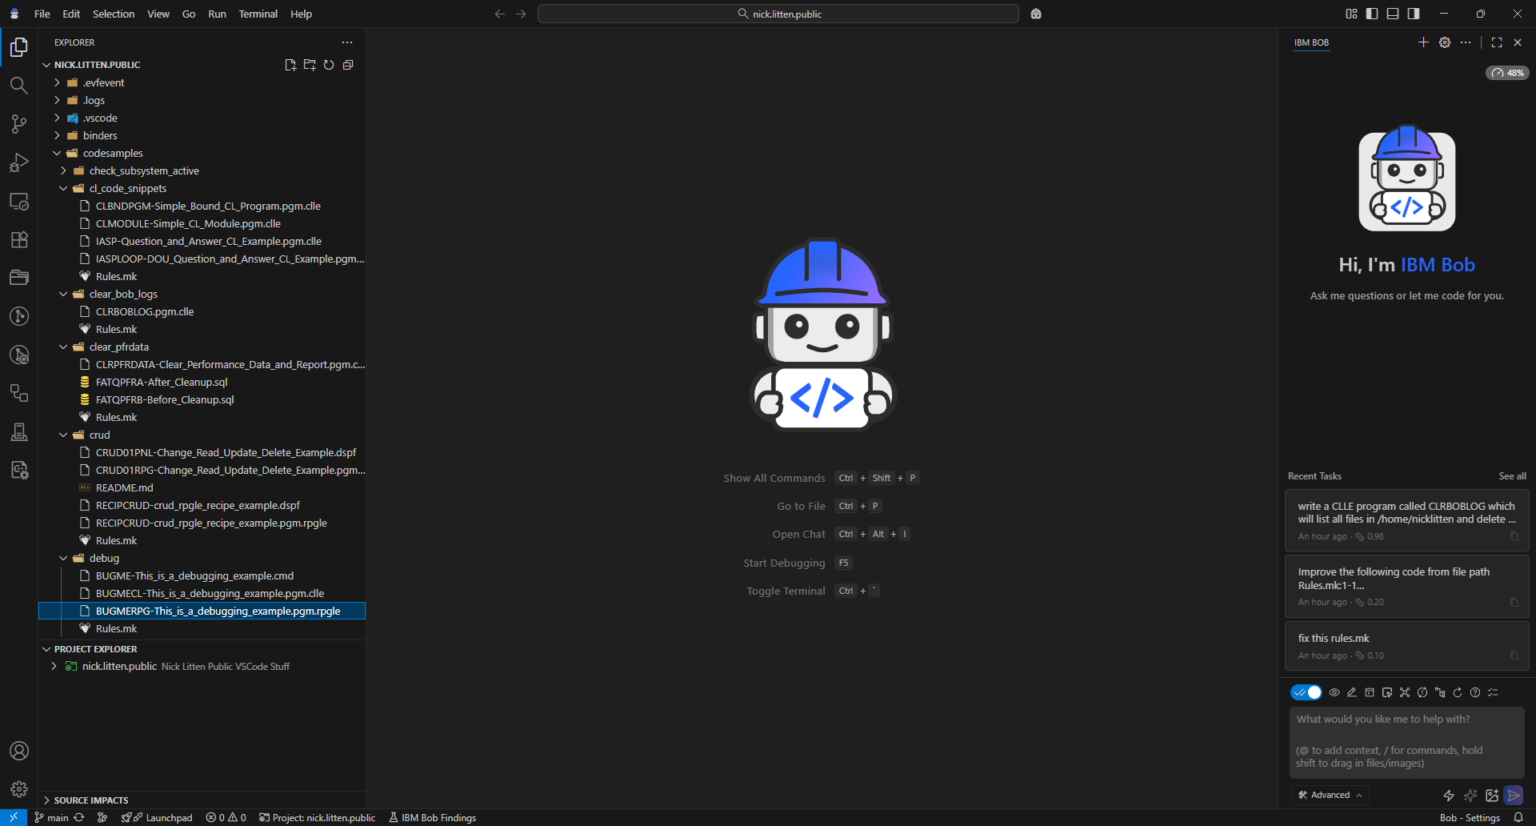Click the retry arrow icon in Bob's toolbar
Screen dimensions: 1536x826
[x=1457, y=692]
